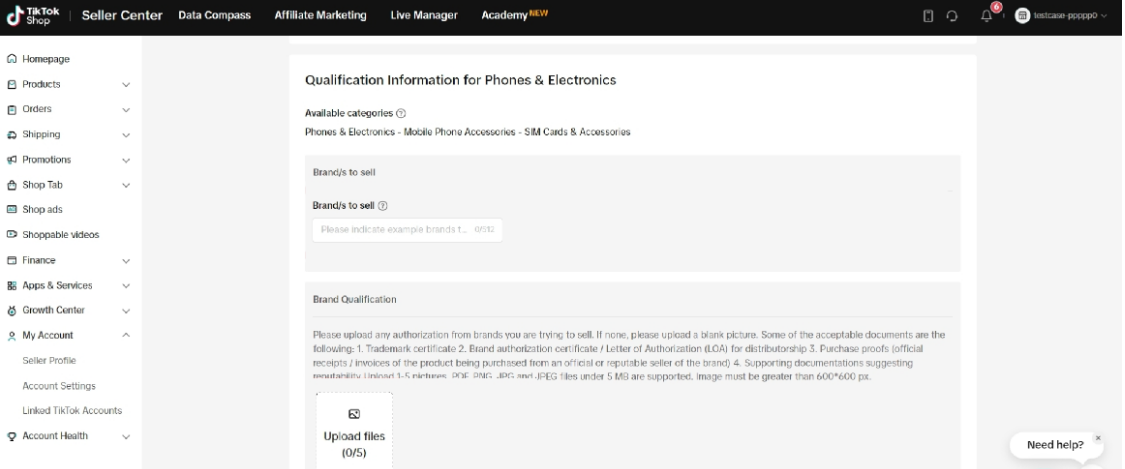Click the Shop ads icon in sidebar

(11, 209)
